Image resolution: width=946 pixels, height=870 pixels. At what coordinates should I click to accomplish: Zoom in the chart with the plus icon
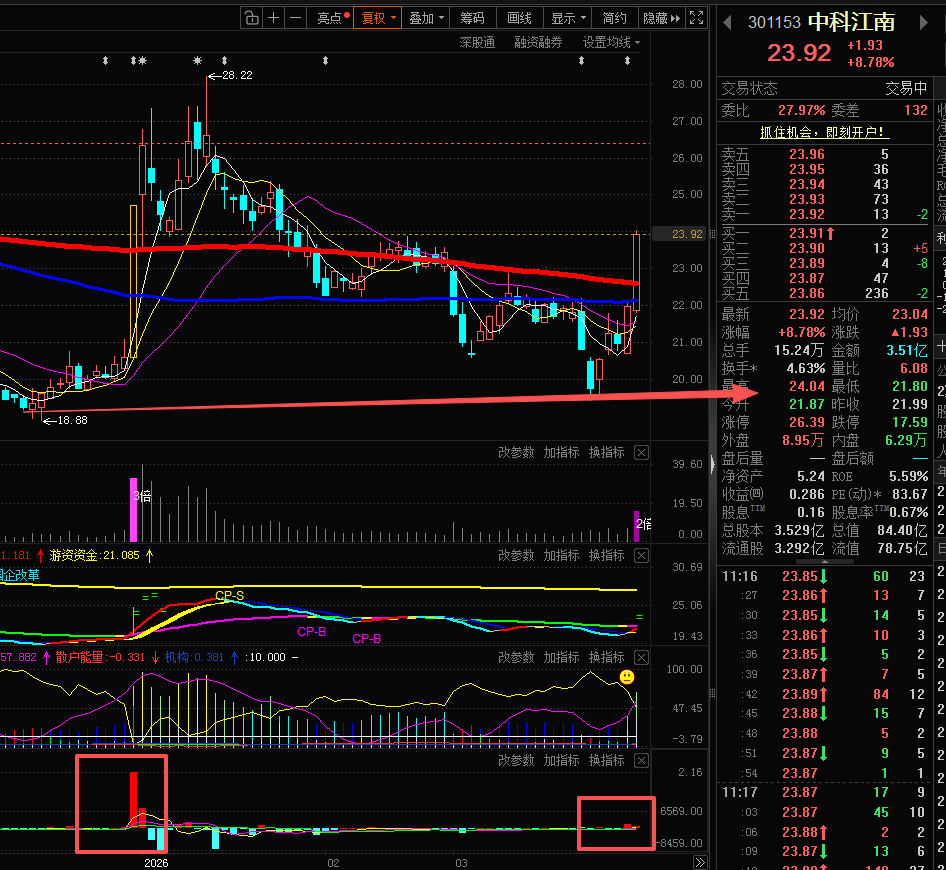(x=273, y=18)
